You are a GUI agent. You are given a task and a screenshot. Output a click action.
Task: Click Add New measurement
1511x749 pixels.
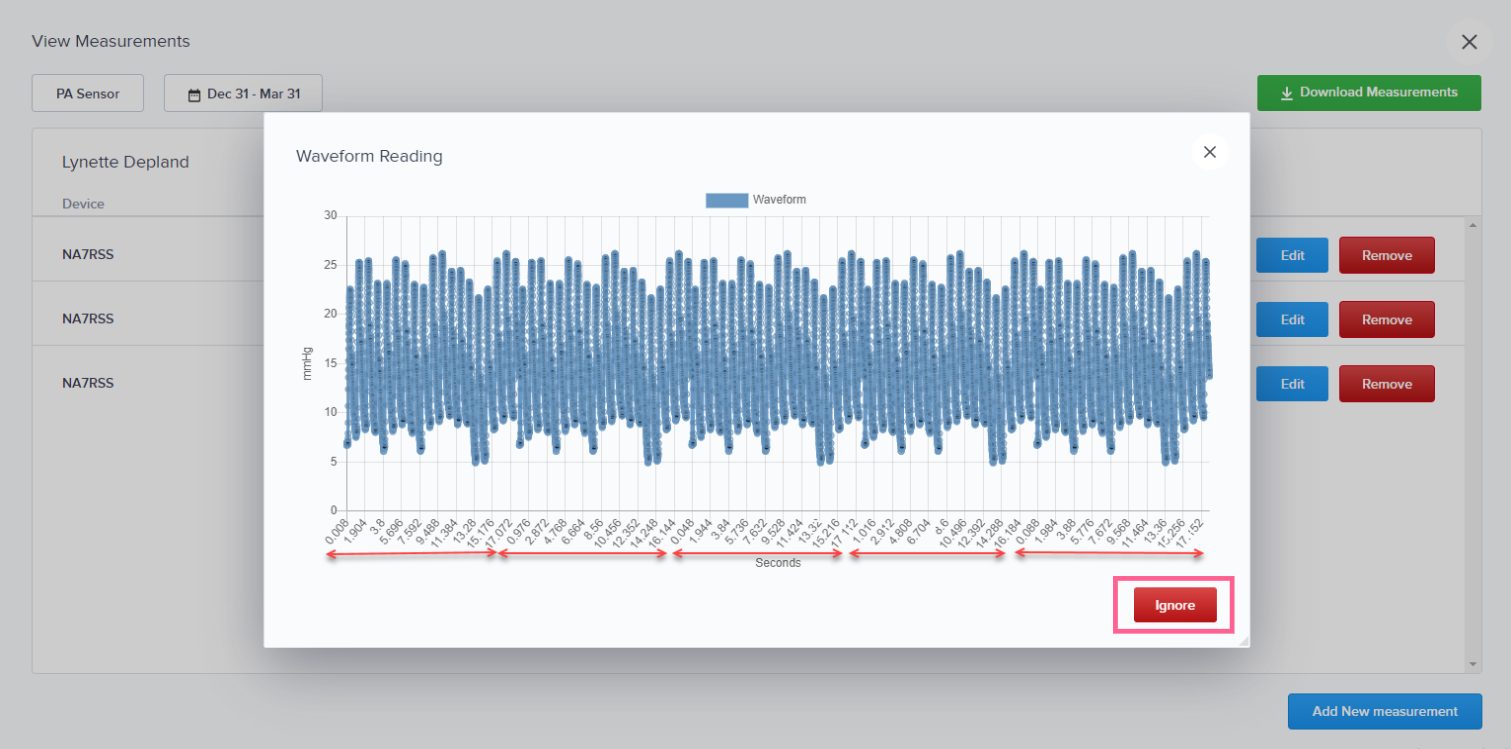(x=1384, y=711)
